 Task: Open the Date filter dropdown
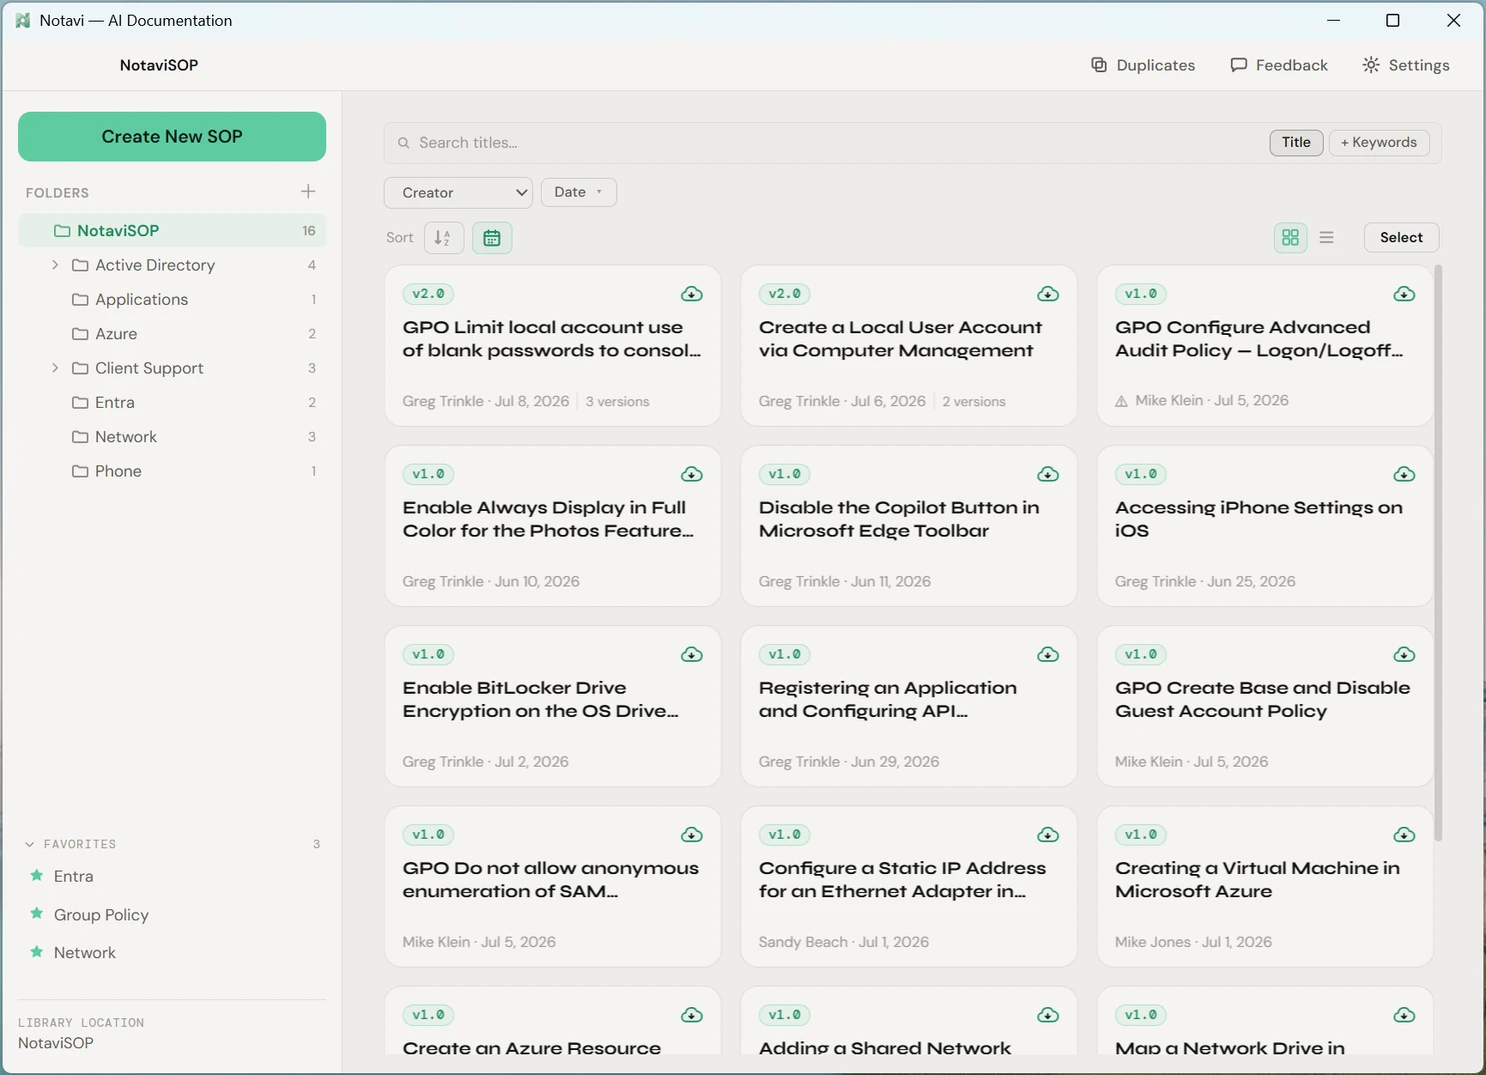(578, 192)
